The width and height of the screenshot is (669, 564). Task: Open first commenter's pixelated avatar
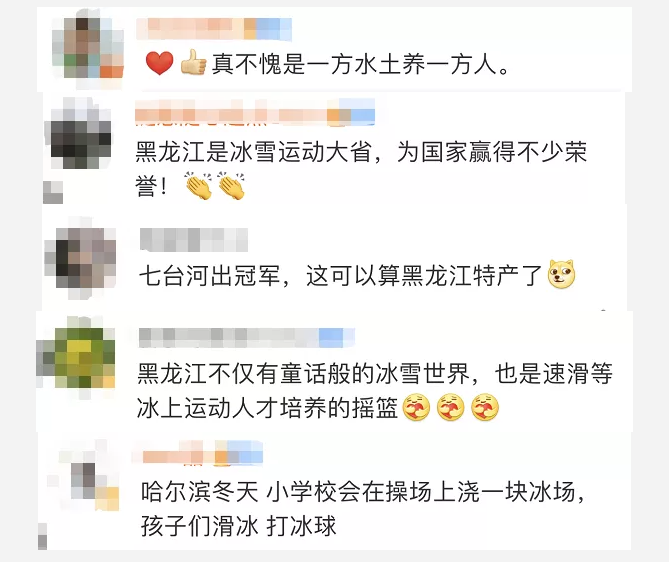88,47
